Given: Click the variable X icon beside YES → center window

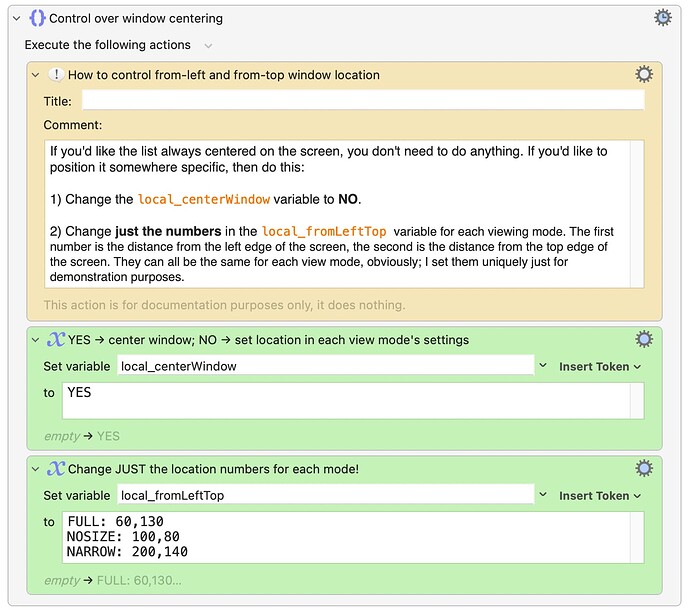Looking at the screenshot, I should 56,340.
